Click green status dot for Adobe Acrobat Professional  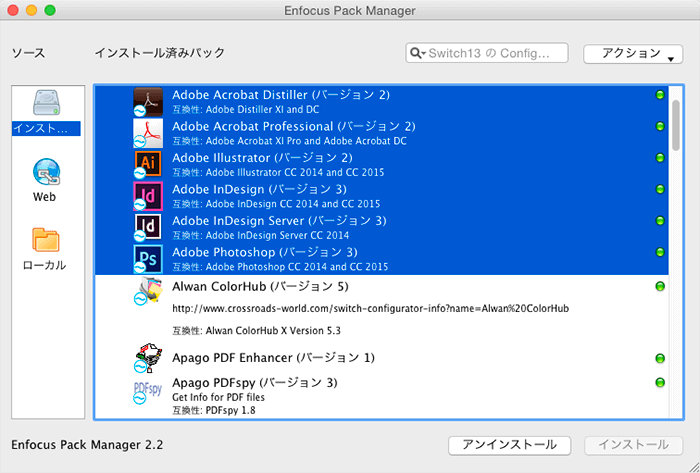pyautogui.click(x=660, y=126)
